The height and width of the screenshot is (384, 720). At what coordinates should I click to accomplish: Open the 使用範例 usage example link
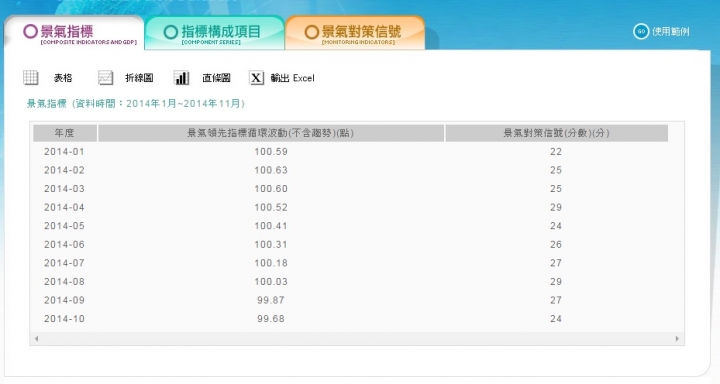(x=670, y=32)
